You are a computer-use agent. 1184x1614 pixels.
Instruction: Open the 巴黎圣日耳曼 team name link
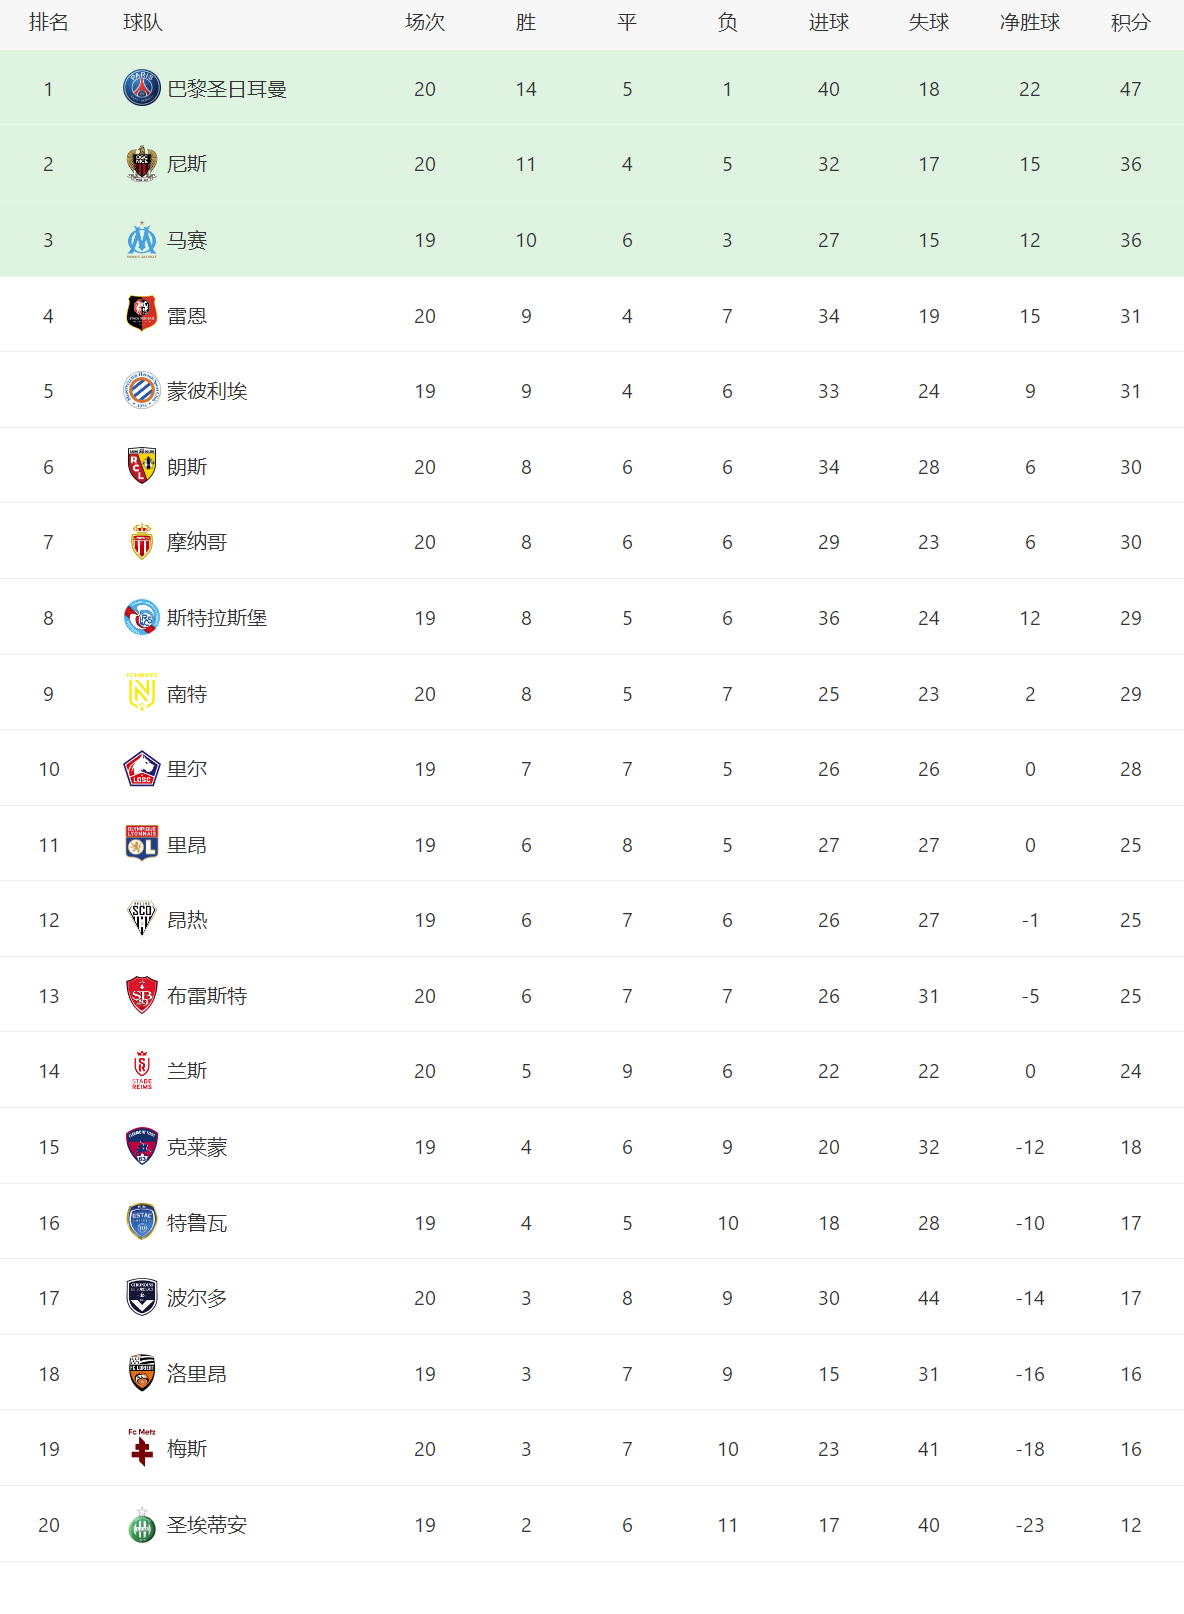(x=227, y=89)
